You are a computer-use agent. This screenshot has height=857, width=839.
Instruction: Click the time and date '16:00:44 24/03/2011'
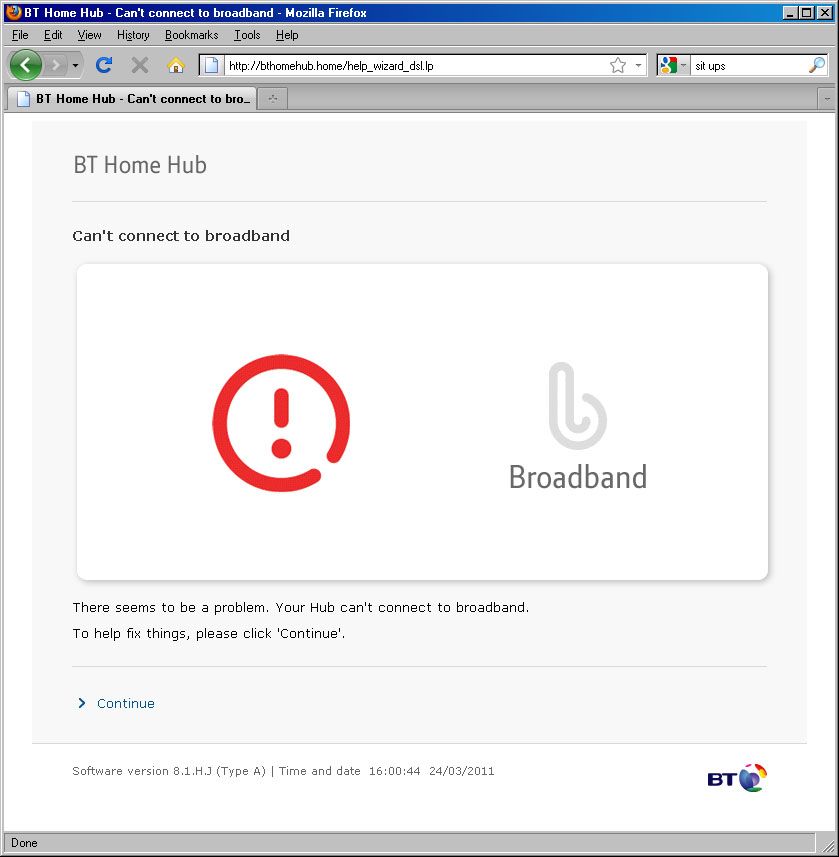click(x=431, y=771)
